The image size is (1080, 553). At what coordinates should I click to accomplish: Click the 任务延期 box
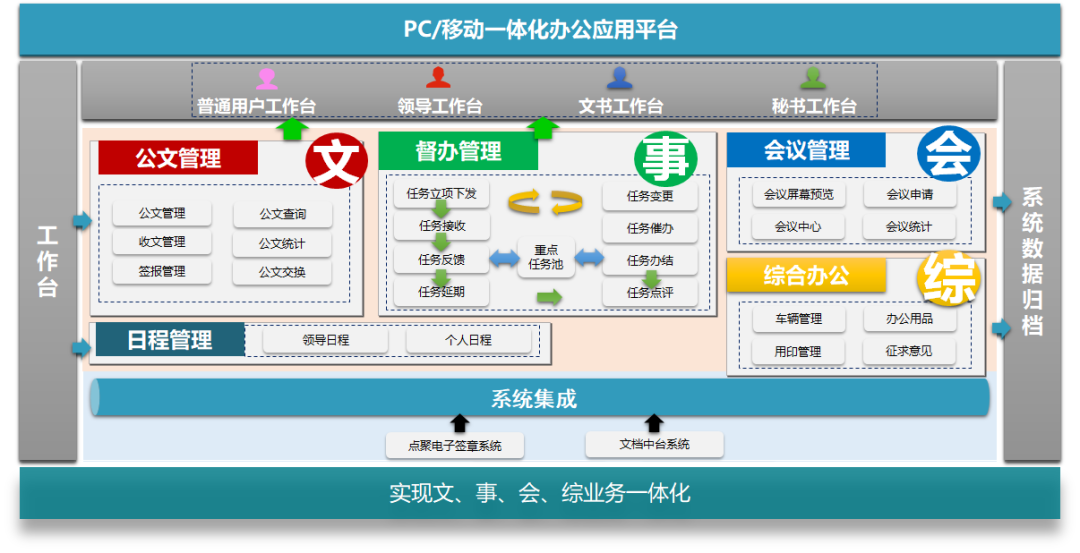[x=442, y=291]
